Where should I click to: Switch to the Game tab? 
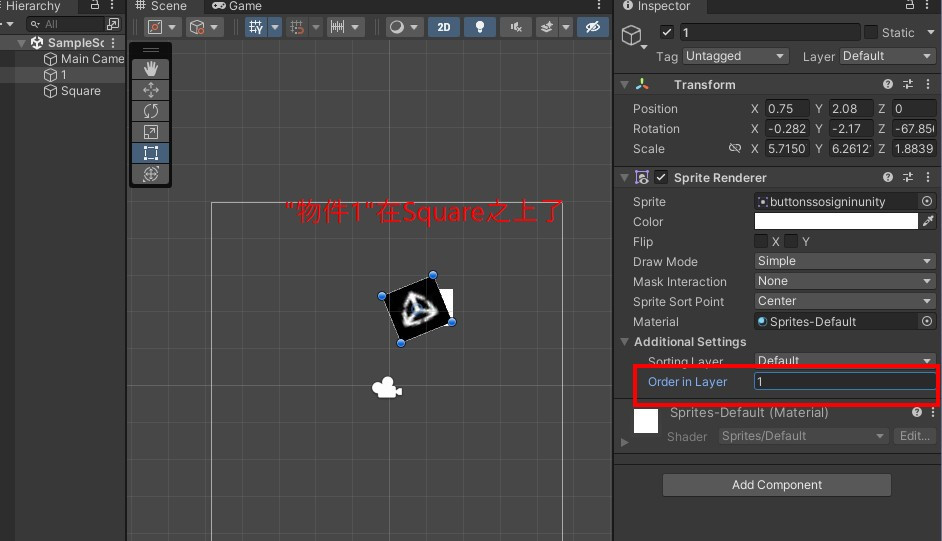(236, 6)
